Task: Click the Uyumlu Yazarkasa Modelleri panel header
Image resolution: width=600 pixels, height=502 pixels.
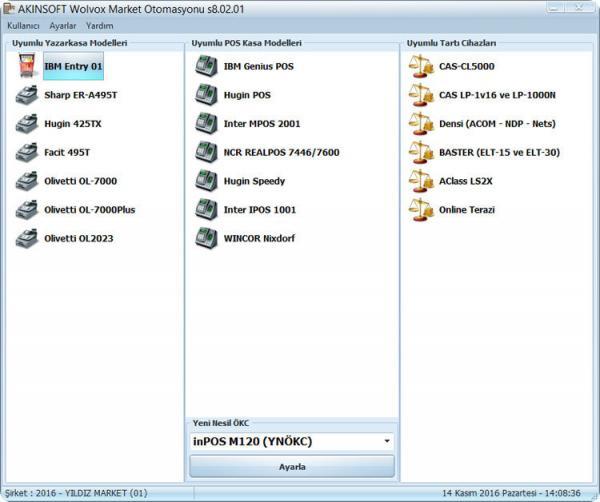Action: click(x=70, y=43)
